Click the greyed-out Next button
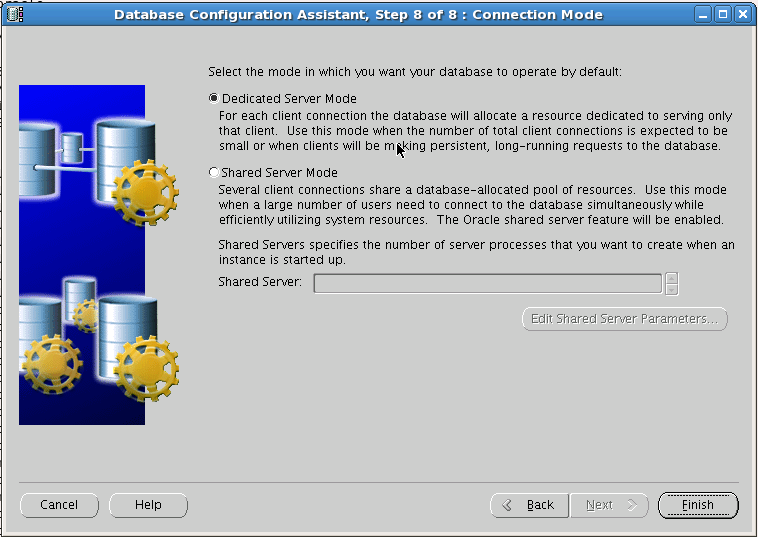 click(609, 505)
